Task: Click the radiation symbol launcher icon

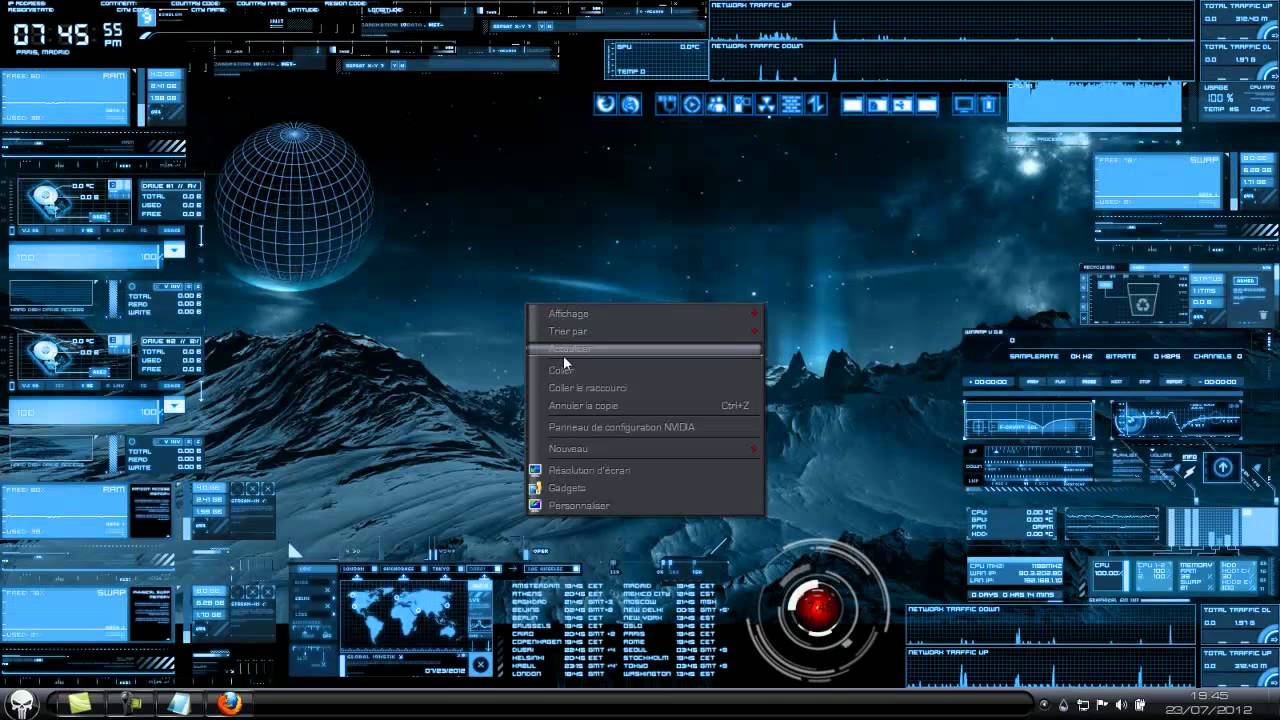Action: click(x=767, y=104)
